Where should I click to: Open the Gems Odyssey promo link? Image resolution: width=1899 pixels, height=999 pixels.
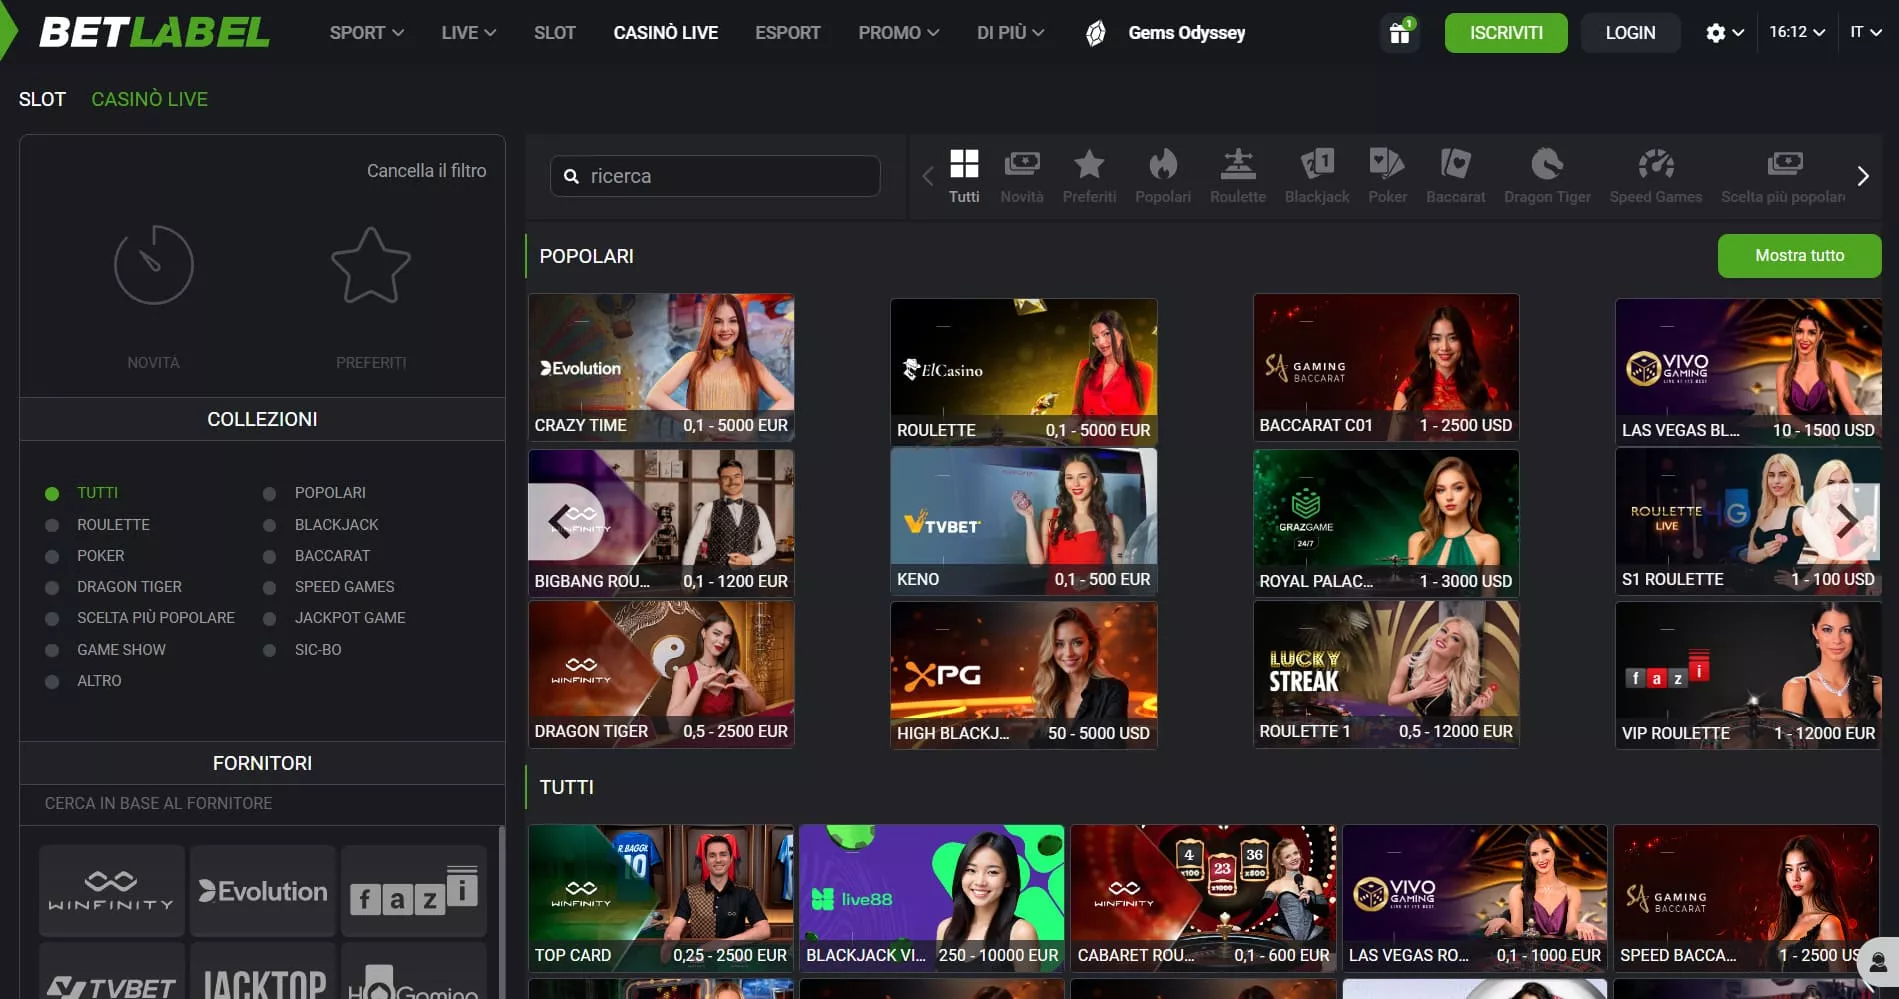click(x=1187, y=33)
